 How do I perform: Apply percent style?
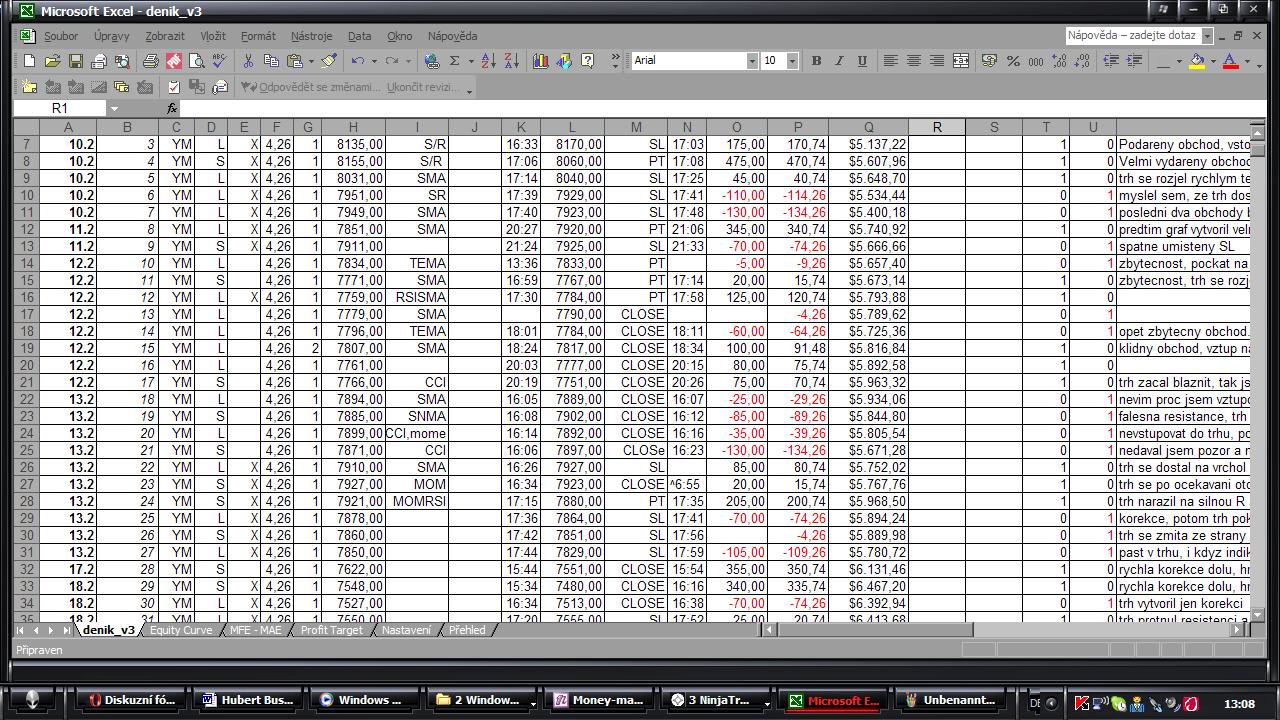(x=1013, y=61)
